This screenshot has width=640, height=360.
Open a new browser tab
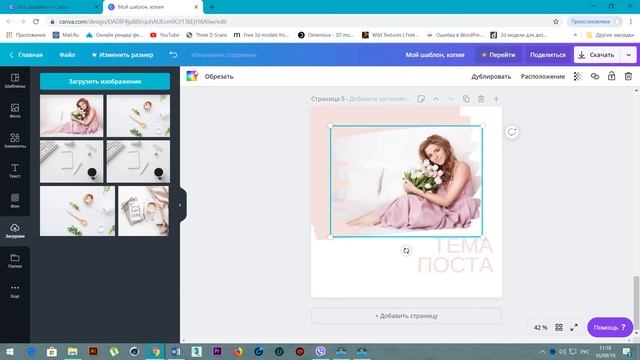click(x=212, y=7)
